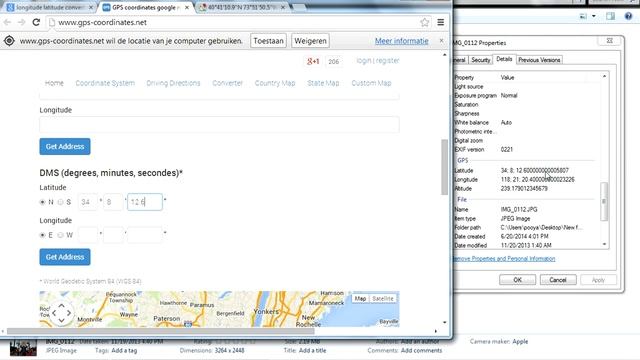The height and width of the screenshot is (360, 640).
Task: Click DMS longitude seconds field
Action: [145, 235]
